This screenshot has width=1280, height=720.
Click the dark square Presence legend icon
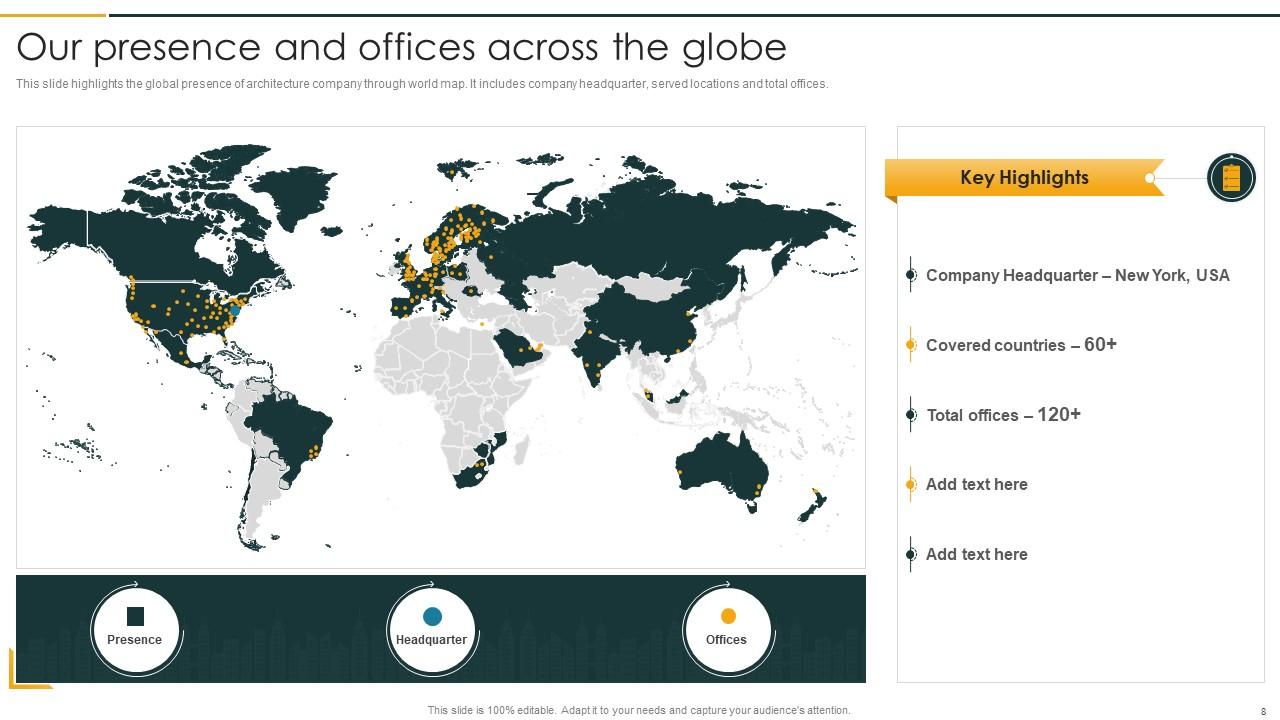[x=135, y=616]
